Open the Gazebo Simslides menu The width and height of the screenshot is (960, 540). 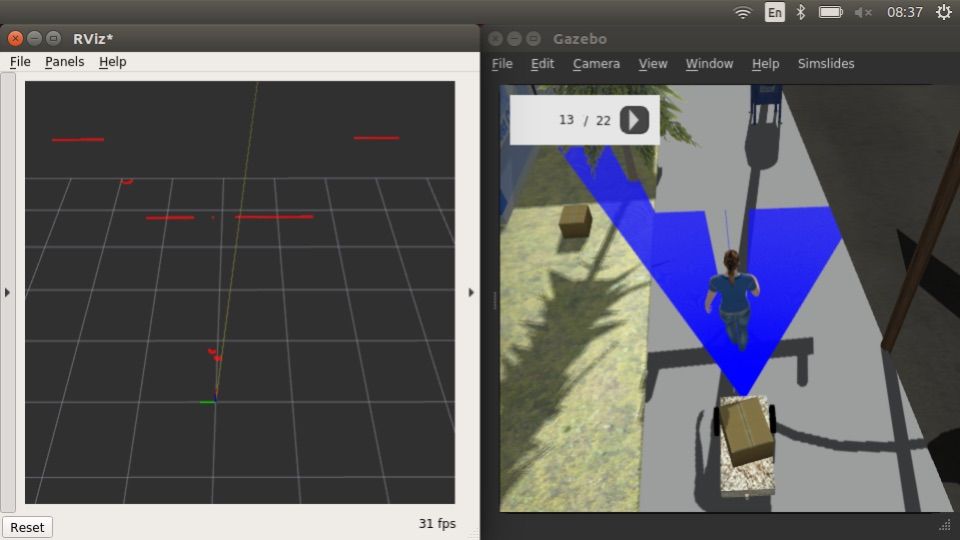pyautogui.click(x=826, y=64)
